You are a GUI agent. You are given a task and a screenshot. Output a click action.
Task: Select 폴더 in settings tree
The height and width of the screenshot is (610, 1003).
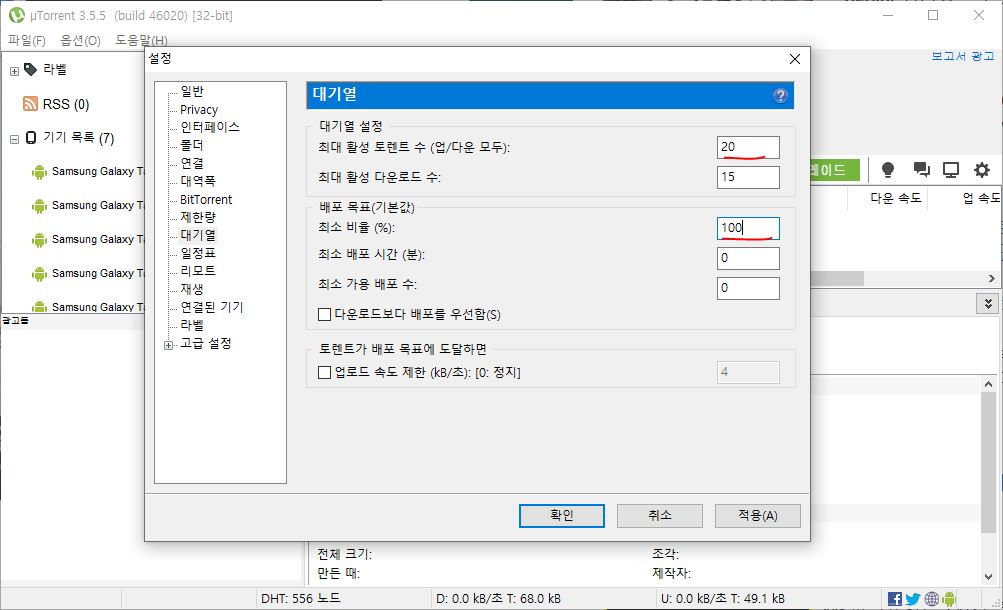[x=192, y=145]
